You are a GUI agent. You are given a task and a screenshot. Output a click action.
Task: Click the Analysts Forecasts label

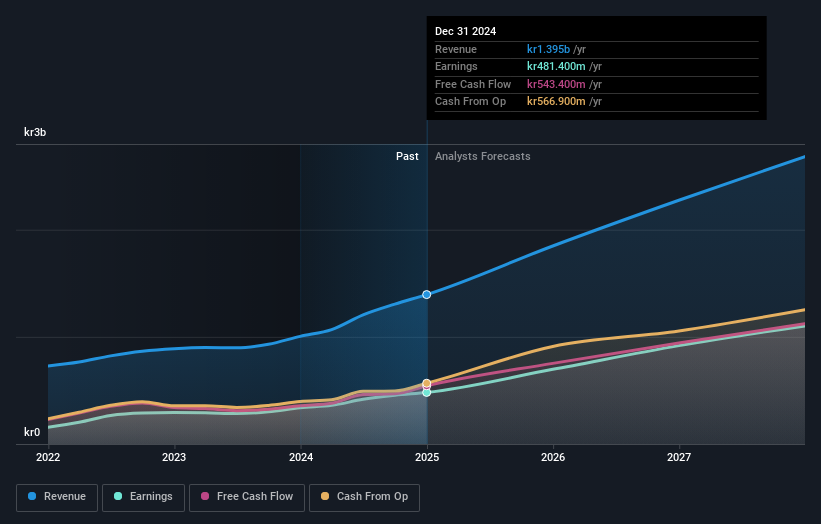483,157
